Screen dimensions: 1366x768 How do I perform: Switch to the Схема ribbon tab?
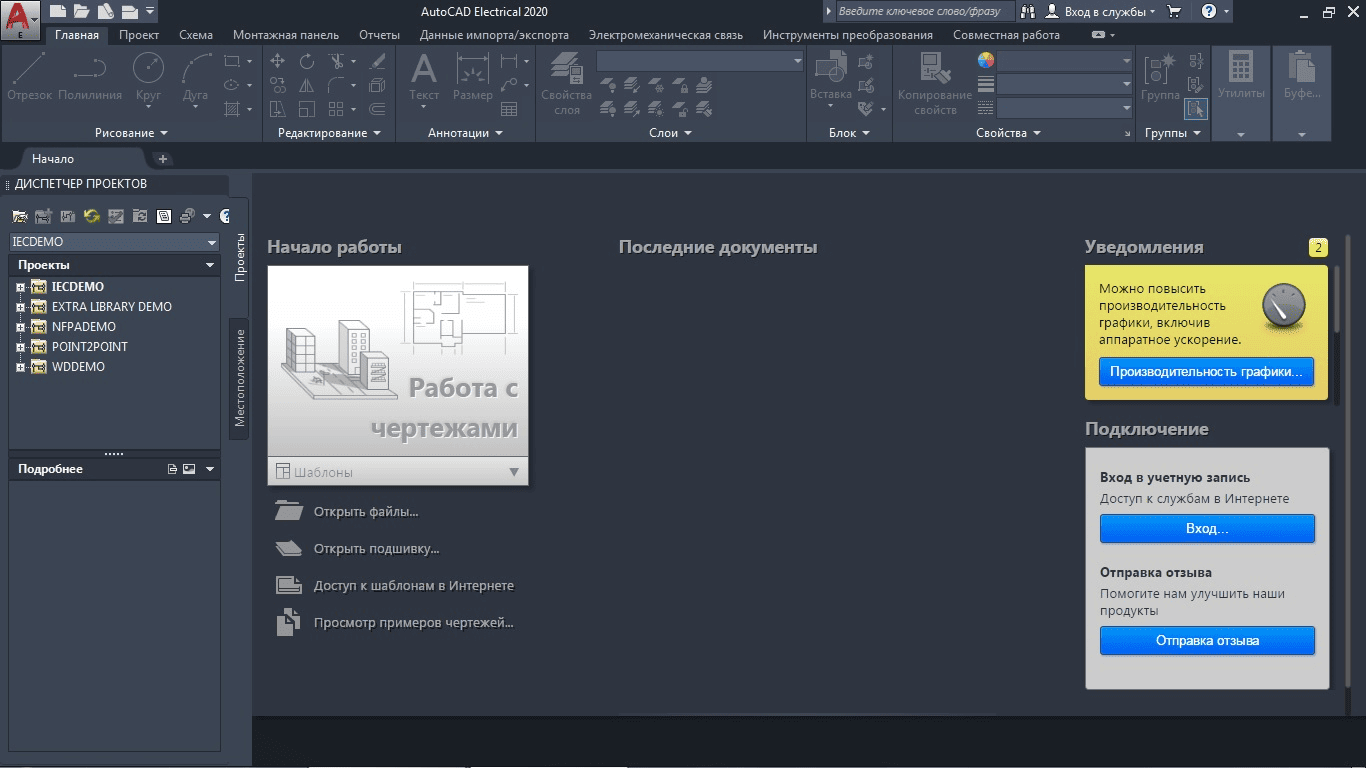(196, 35)
